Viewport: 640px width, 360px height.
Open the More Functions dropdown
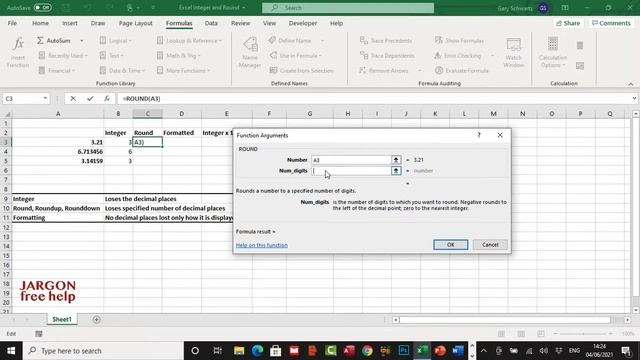click(183, 71)
